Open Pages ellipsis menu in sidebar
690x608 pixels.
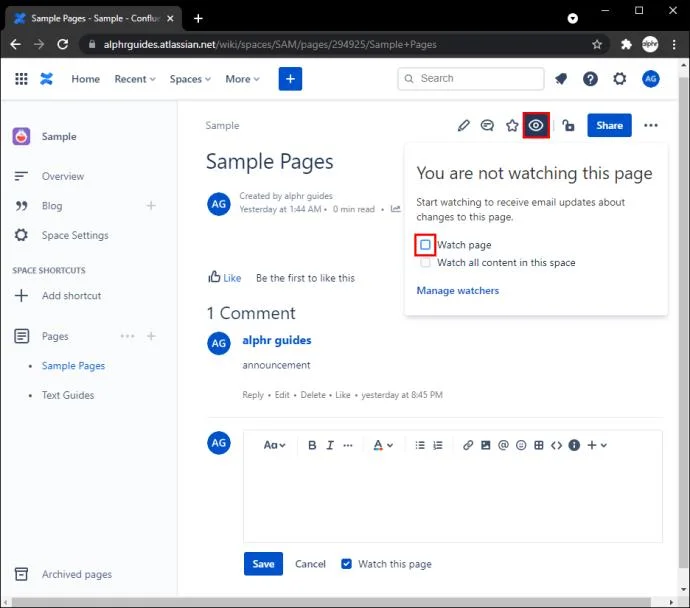(x=127, y=336)
